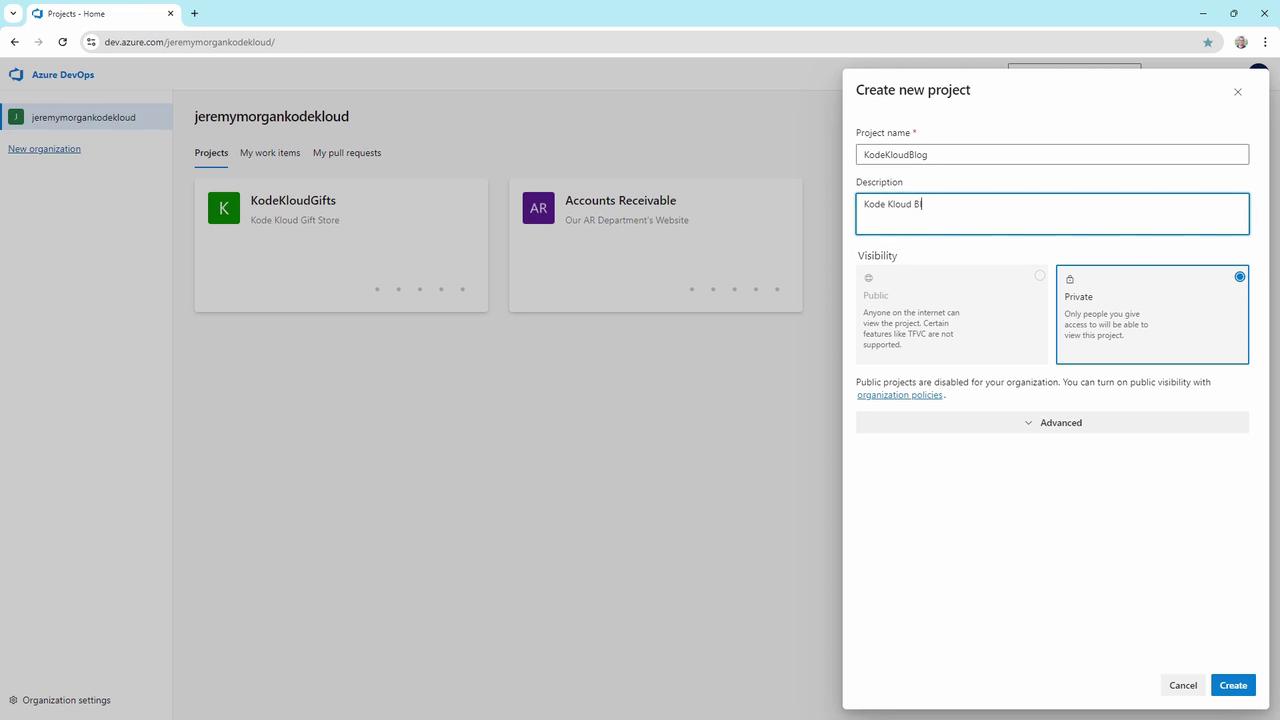Switch to the My work items tab
Screen dimensions: 1280x720
click(x=270, y=153)
